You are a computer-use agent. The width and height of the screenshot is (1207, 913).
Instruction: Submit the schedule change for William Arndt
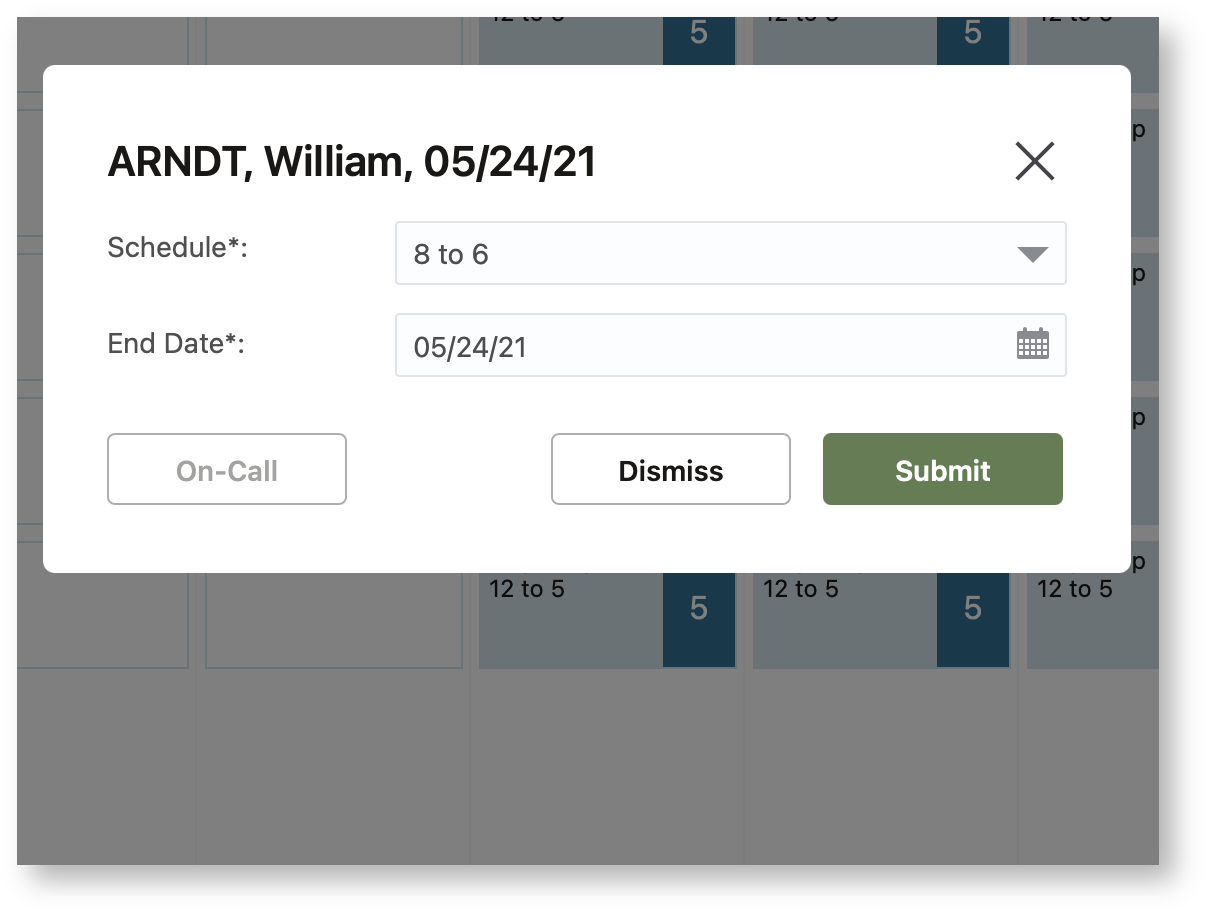click(941, 469)
